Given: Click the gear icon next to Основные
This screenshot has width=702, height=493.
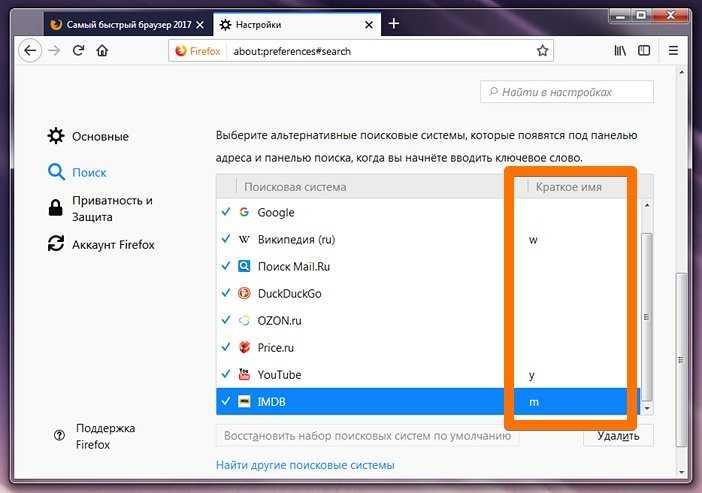Looking at the screenshot, I should (56, 136).
